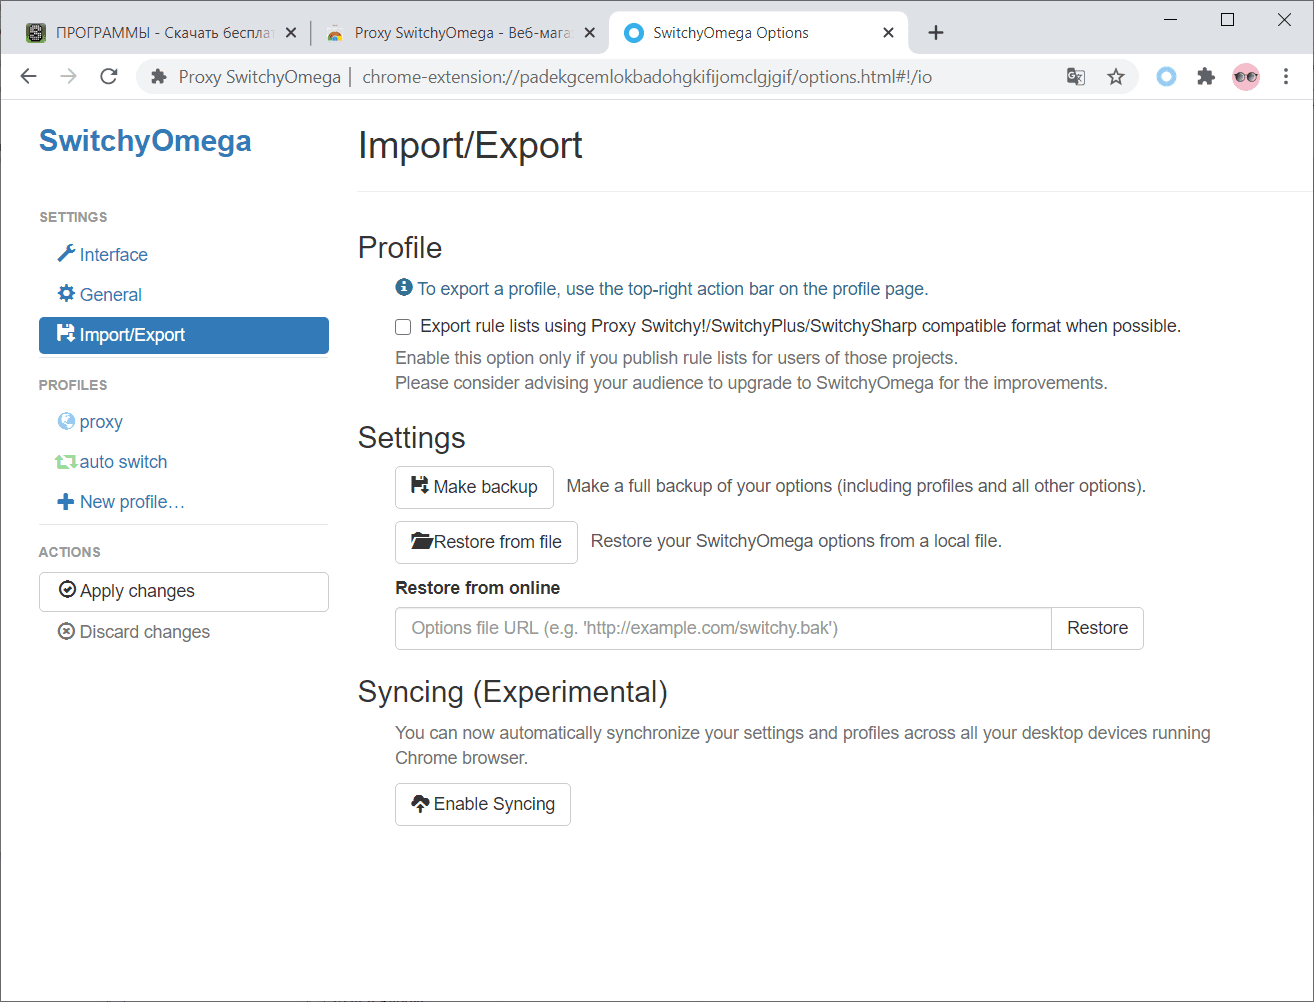
Task: Select the auto switch profile
Action: click(x=123, y=462)
